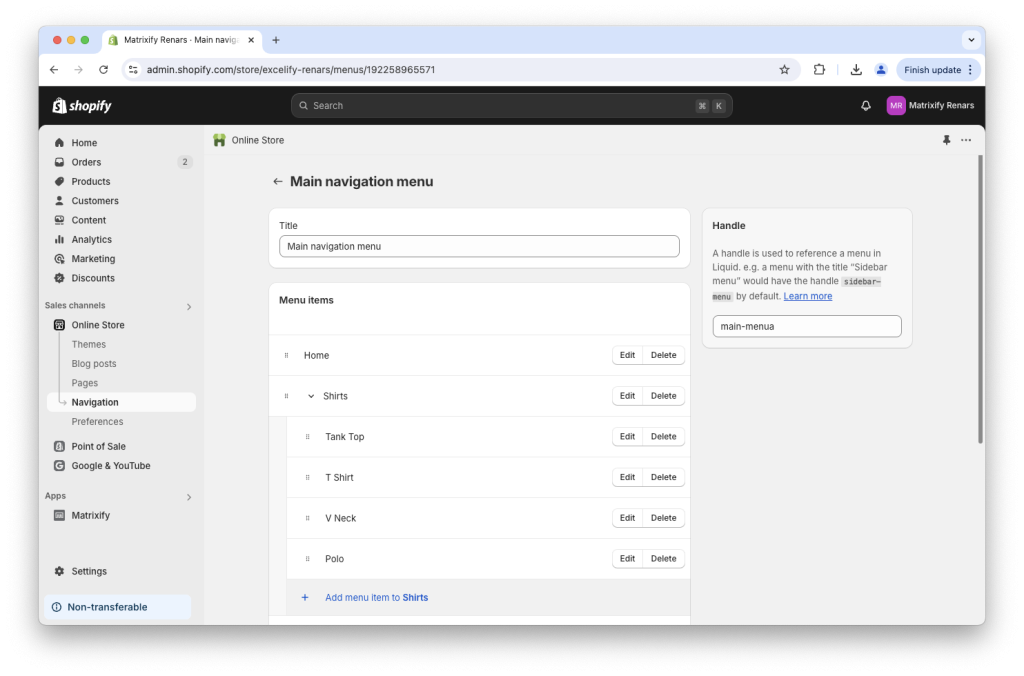Select the Discounts icon
Viewport: 1024px width, 676px height.
click(x=60, y=278)
